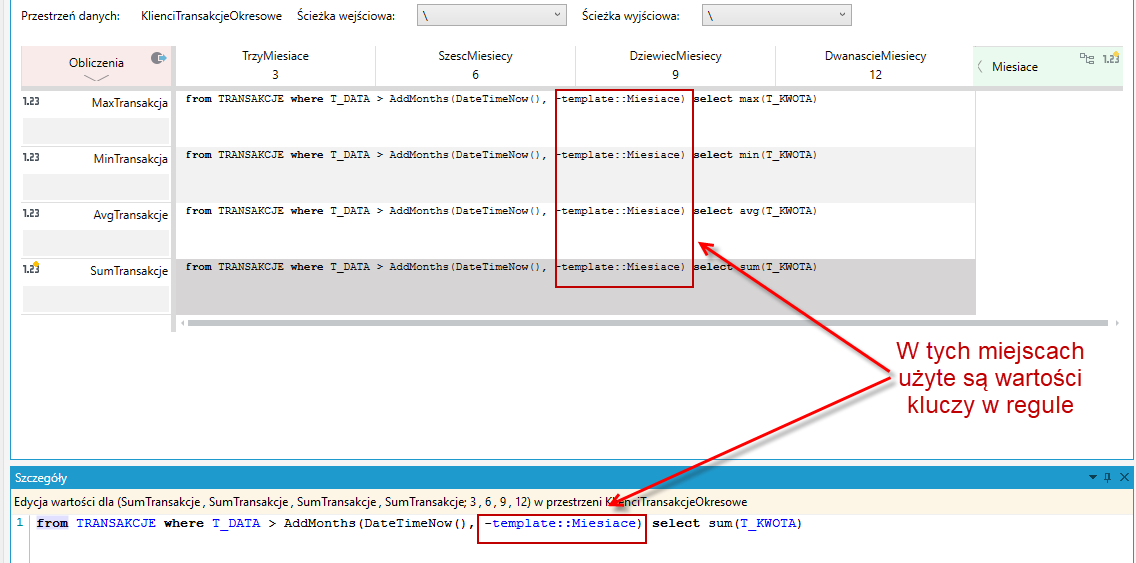Viewport: 1136px width, 563px height.
Task: Select the DwanascieMiesiecy column header
Action: [875, 65]
